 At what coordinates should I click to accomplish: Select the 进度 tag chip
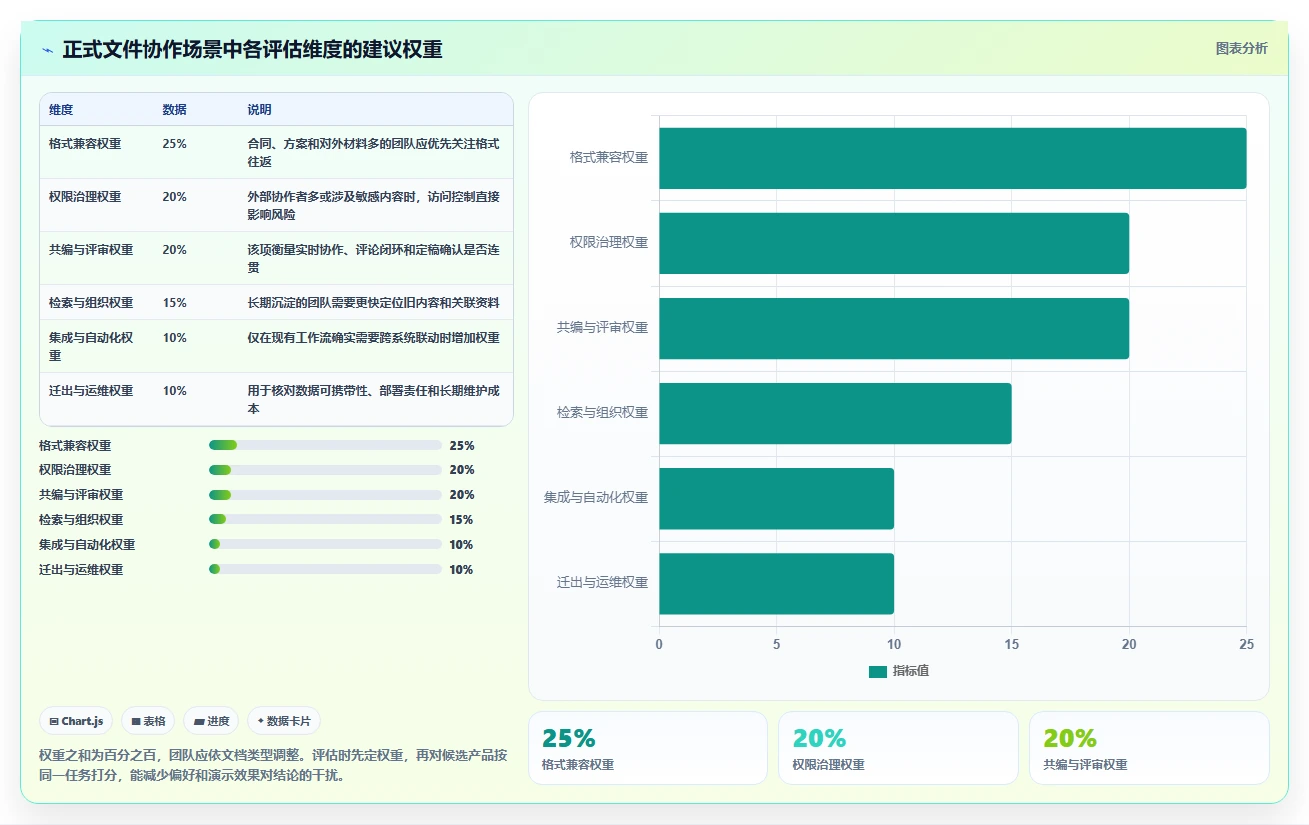(211, 721)
